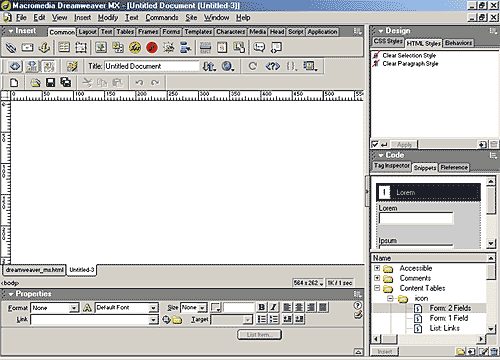500x360 pixels.
Task: Expand the Accessible snippets folder
Action: 377,268
